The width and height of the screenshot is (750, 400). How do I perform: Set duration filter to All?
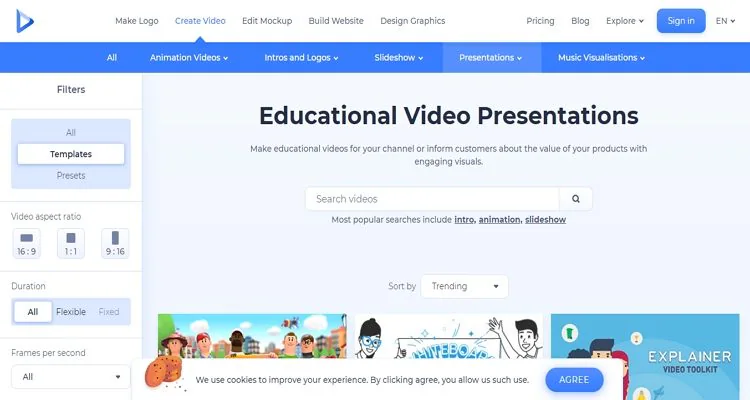point(33,312)
